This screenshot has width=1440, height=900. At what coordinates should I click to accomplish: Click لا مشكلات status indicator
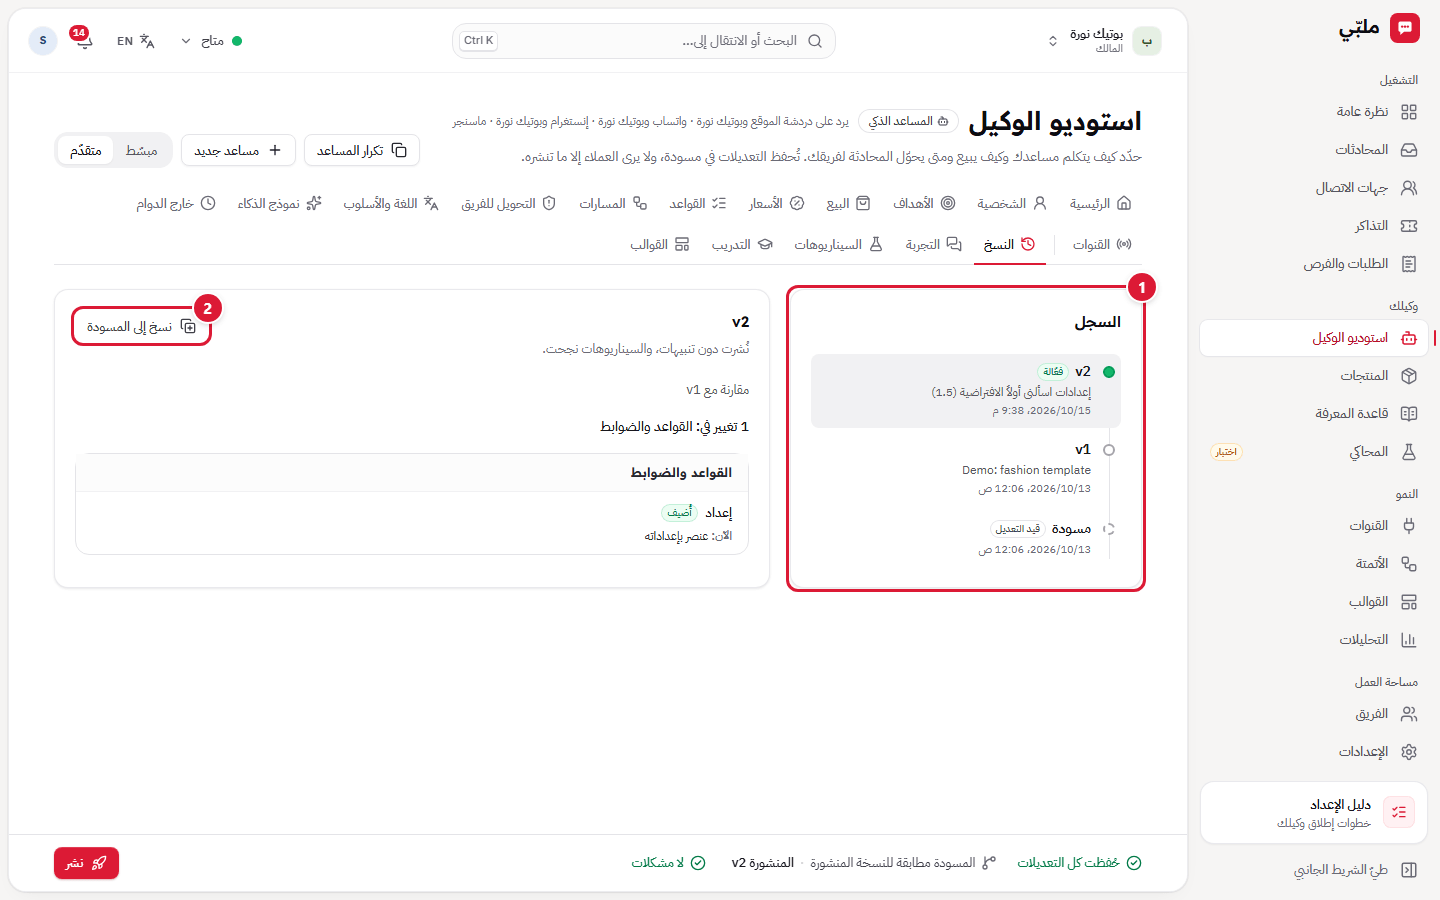(x=668, y=863)
